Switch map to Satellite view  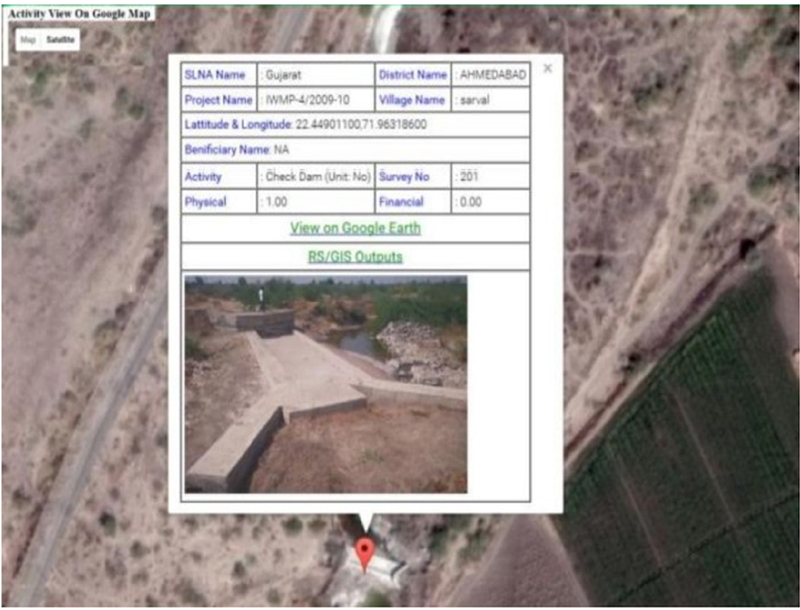pyautogui.click(x=60, y=40)
